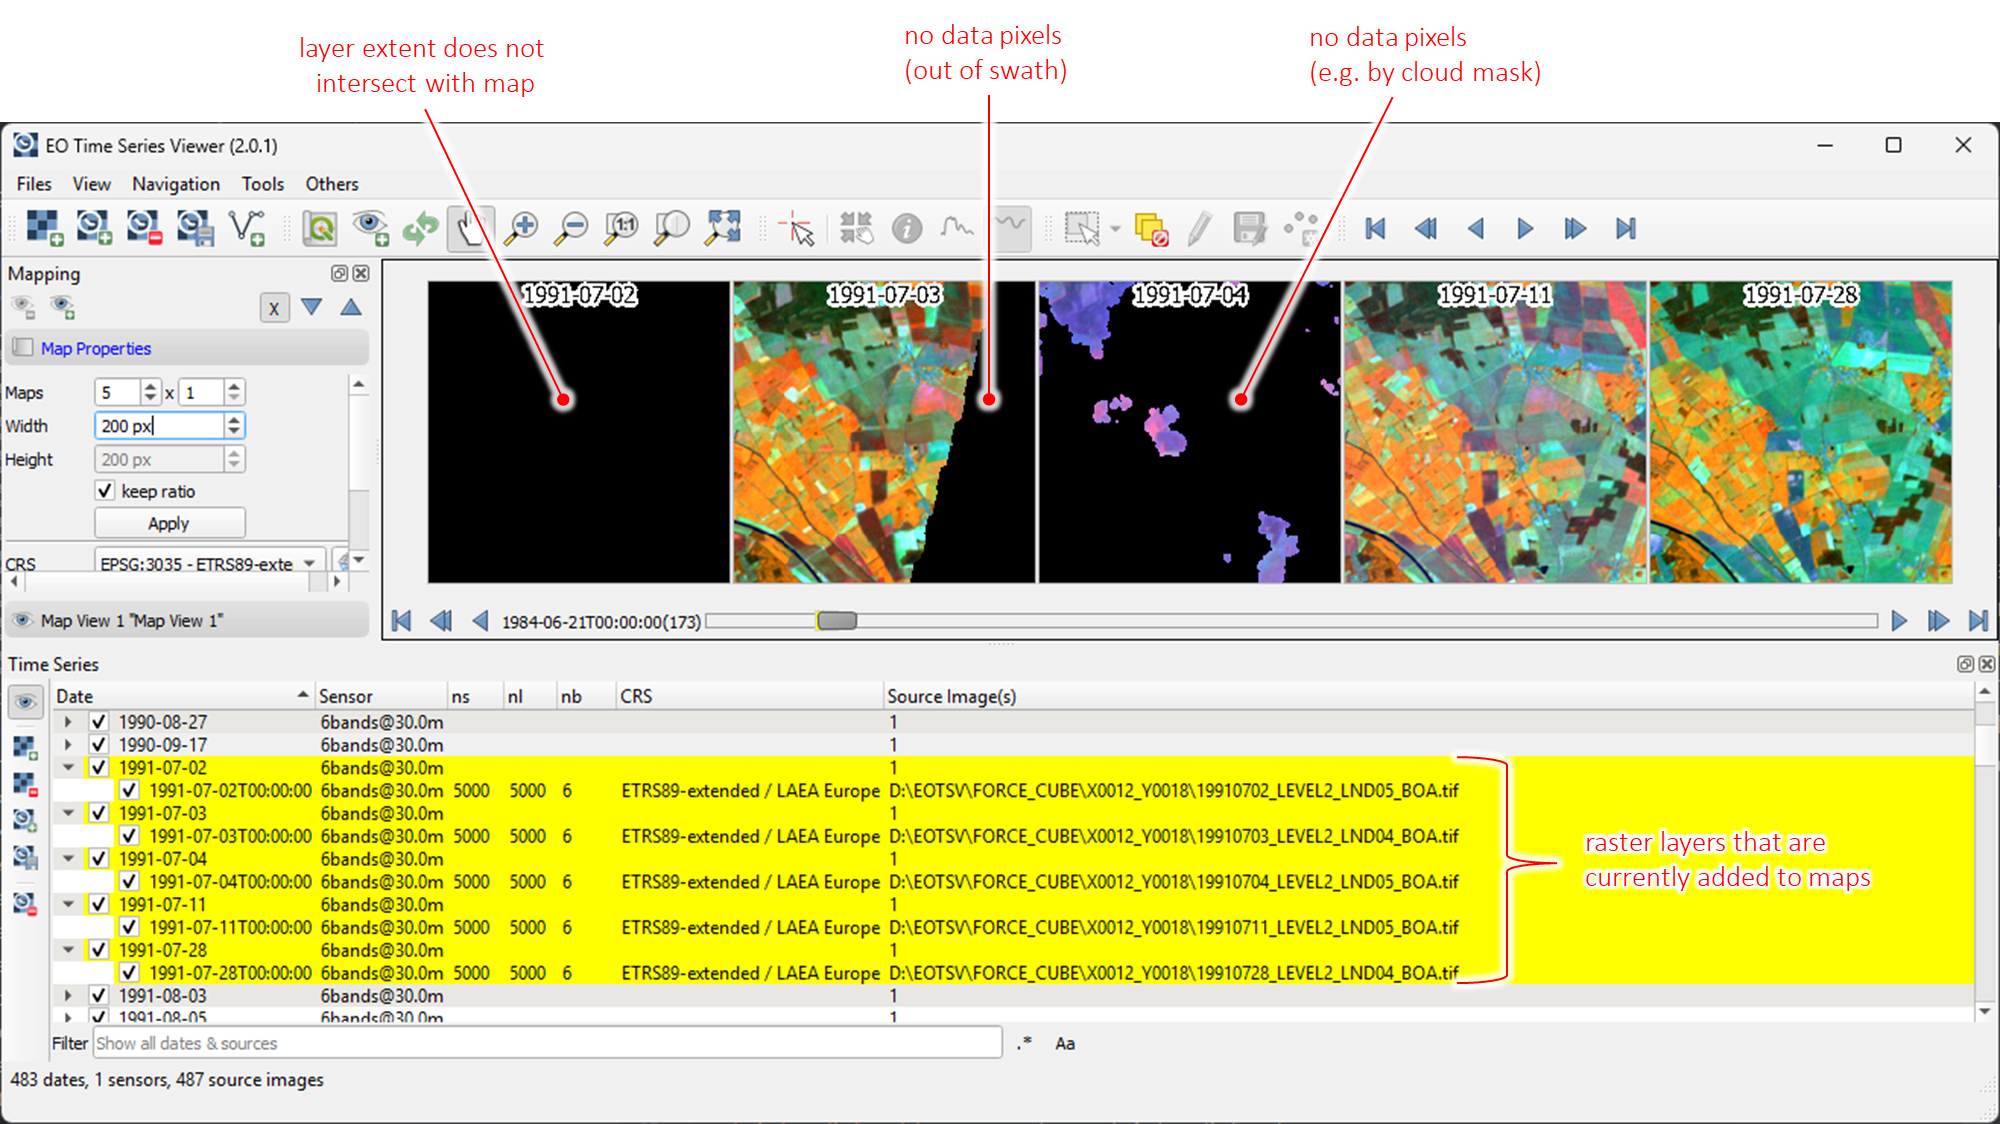The image size is (2000, 1124).
Task: Click the green refresh maps icon
Action: tap(420, 228)
